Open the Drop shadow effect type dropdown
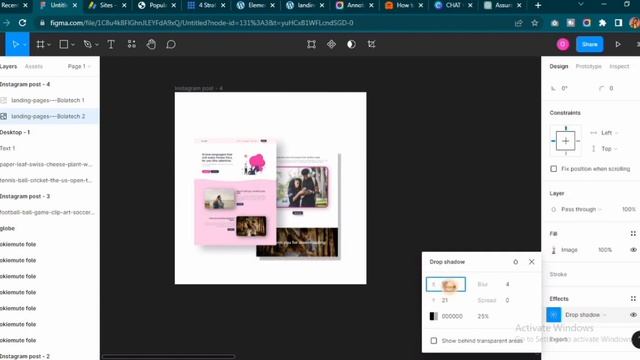 click(586, 315)
